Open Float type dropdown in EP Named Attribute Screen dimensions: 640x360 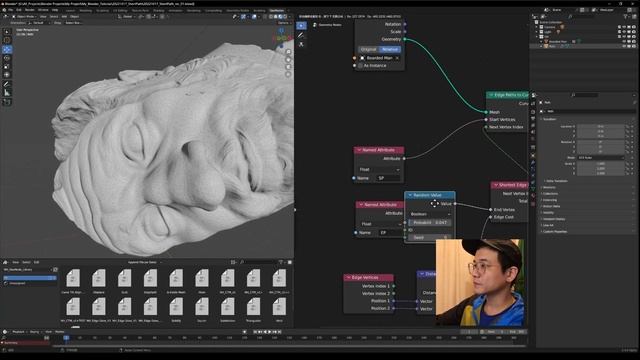pyautogui.click(x=381, y=224)
